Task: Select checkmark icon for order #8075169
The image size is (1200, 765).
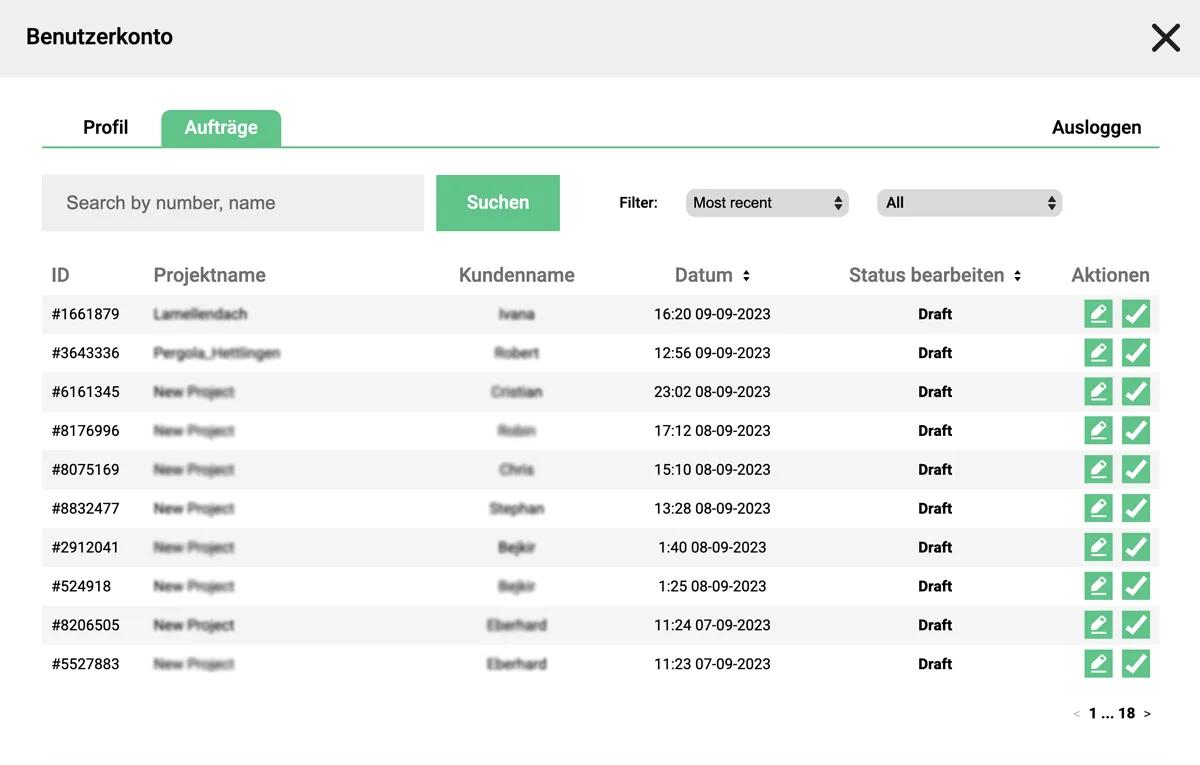Action: coord(1136,470)
